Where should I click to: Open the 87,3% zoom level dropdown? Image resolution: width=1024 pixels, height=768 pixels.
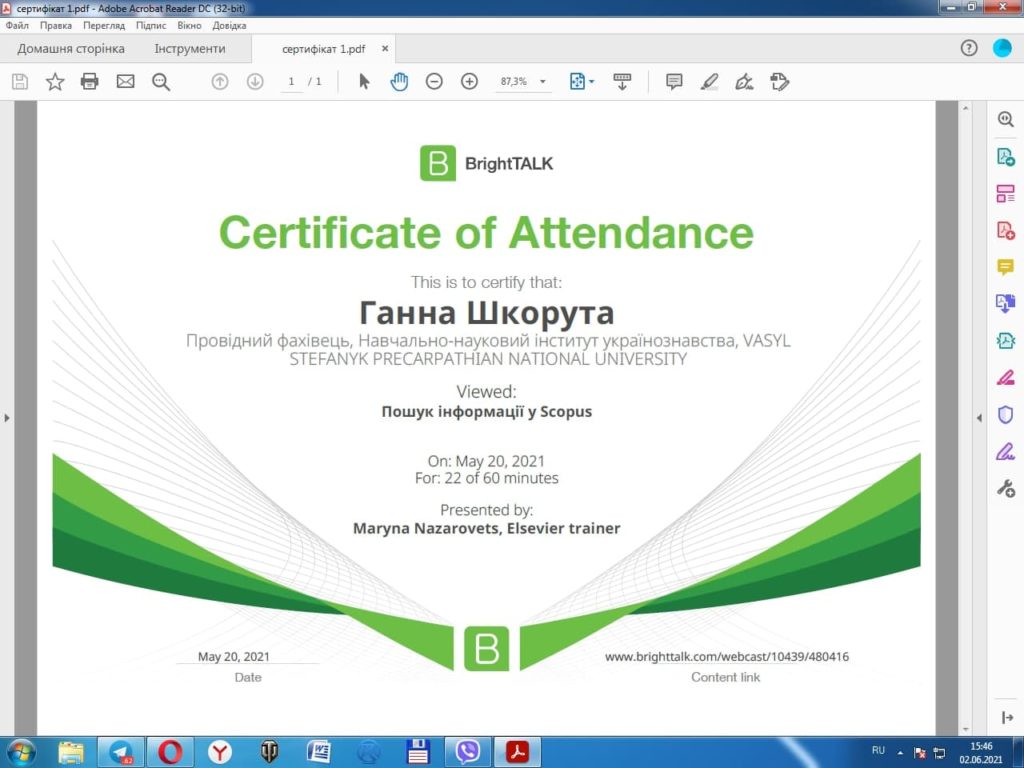(x=543, y=82)
